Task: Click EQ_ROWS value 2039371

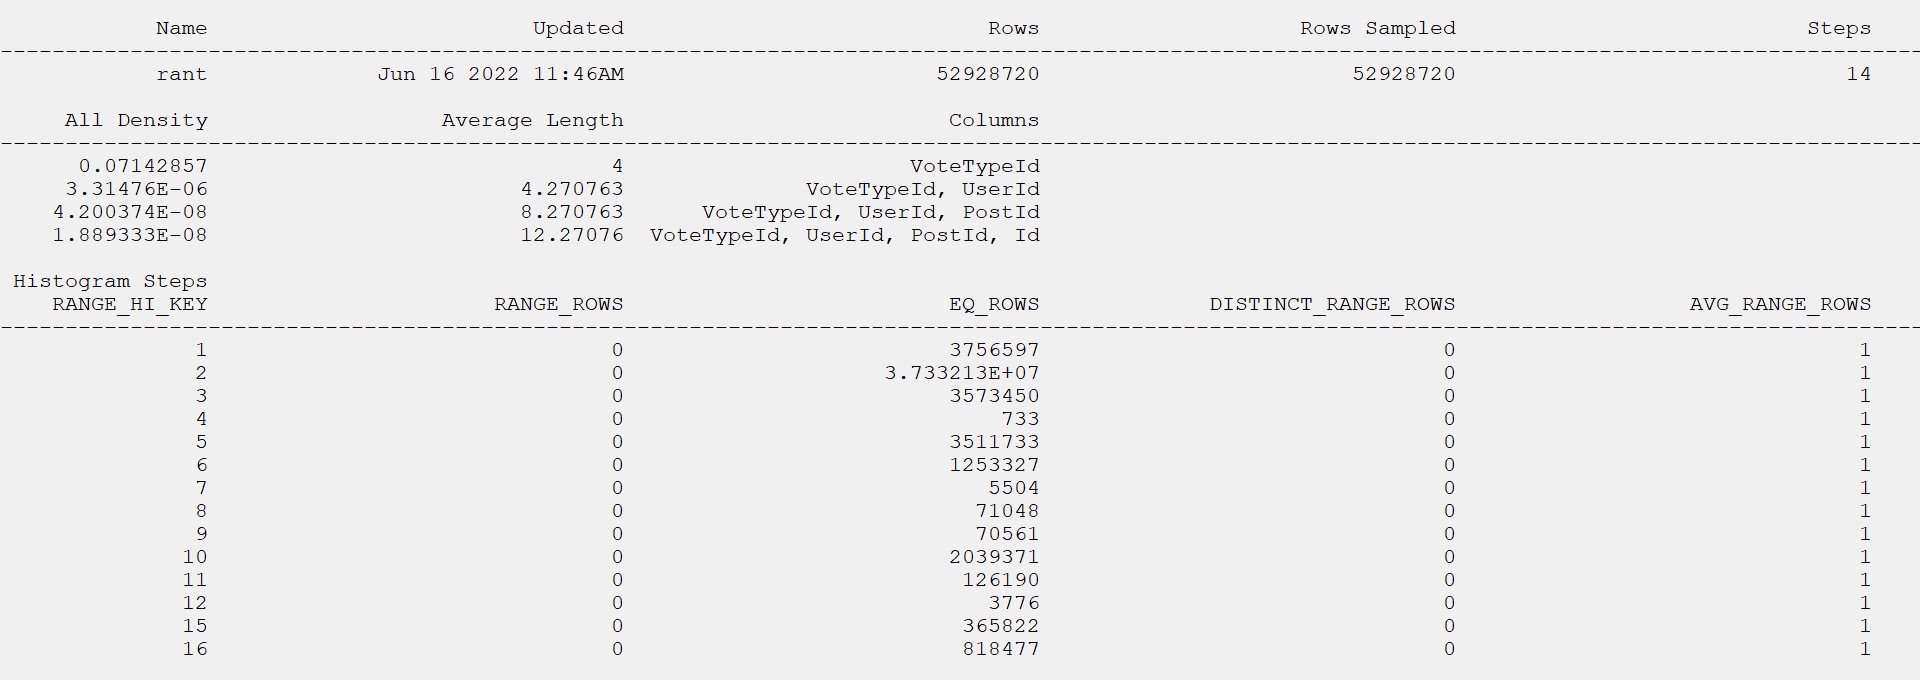Action: click(994, 557)
